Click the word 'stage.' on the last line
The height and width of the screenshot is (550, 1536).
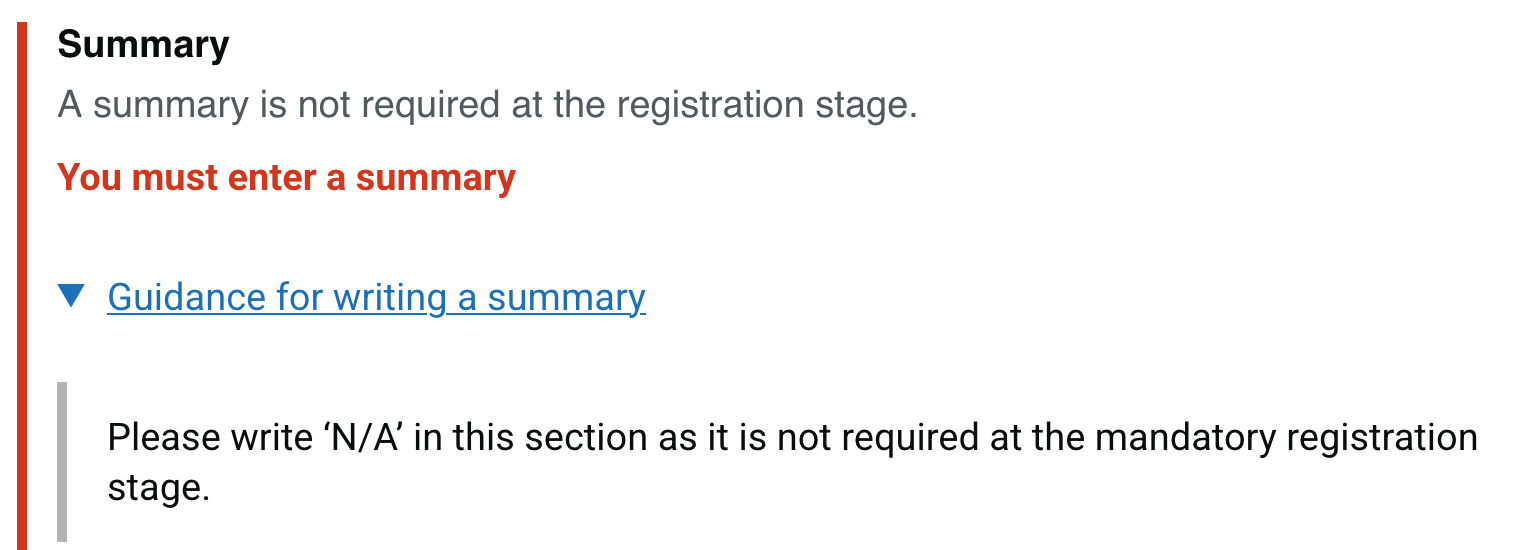158,489
